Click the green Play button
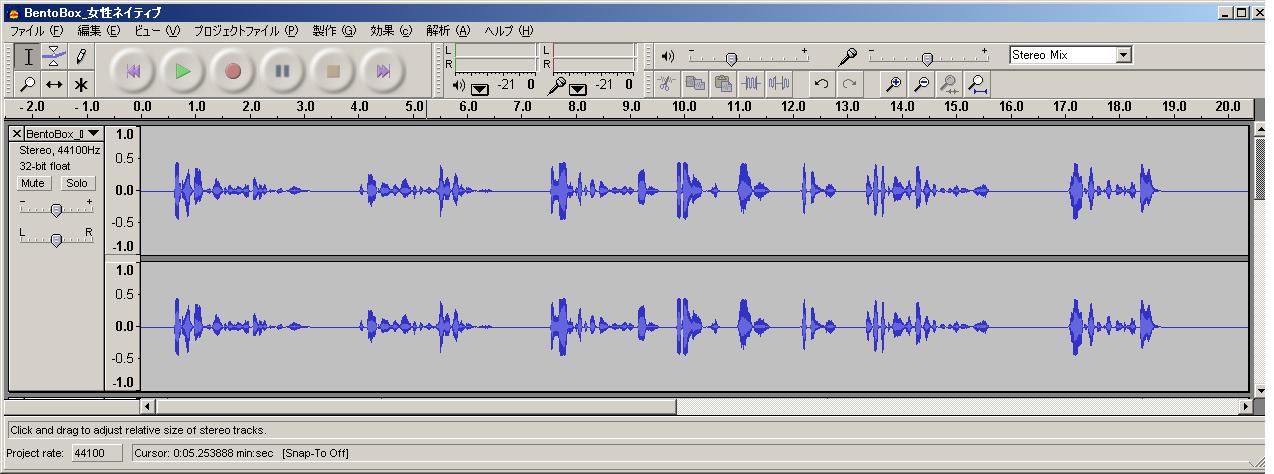The height and width of the screenshot is (474, 1274). click(x=182, y=71)
